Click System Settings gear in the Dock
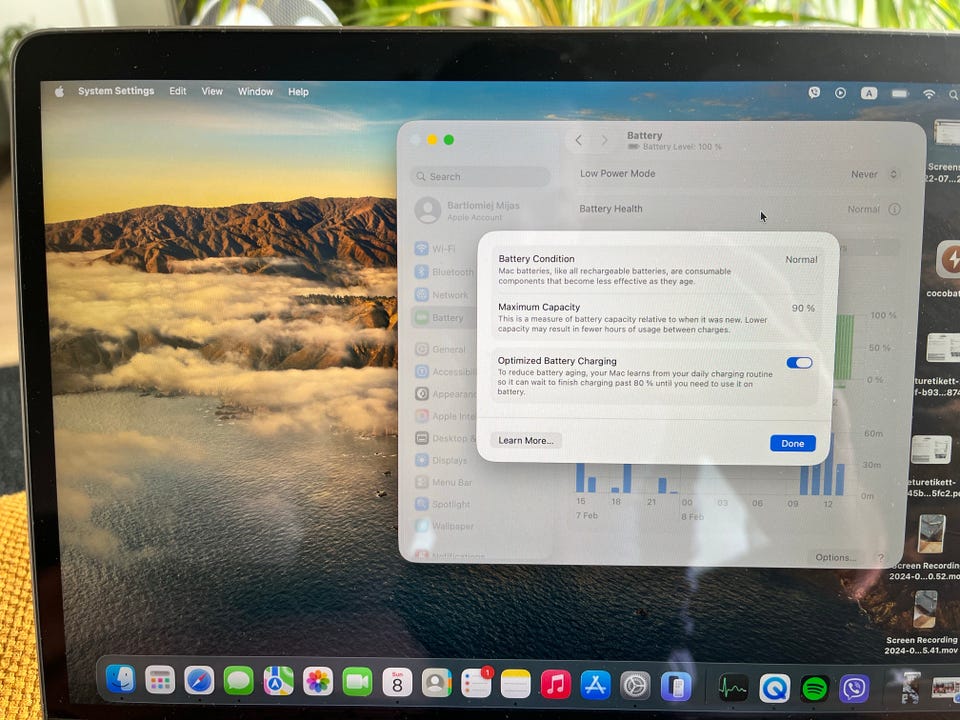The image size is (960, 720). click(635, 686)
